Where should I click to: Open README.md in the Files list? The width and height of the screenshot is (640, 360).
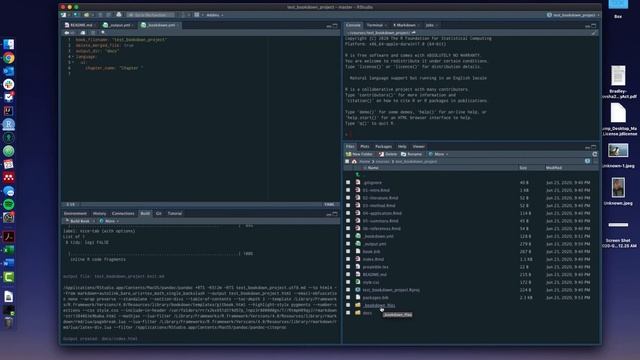click(374, 275)
